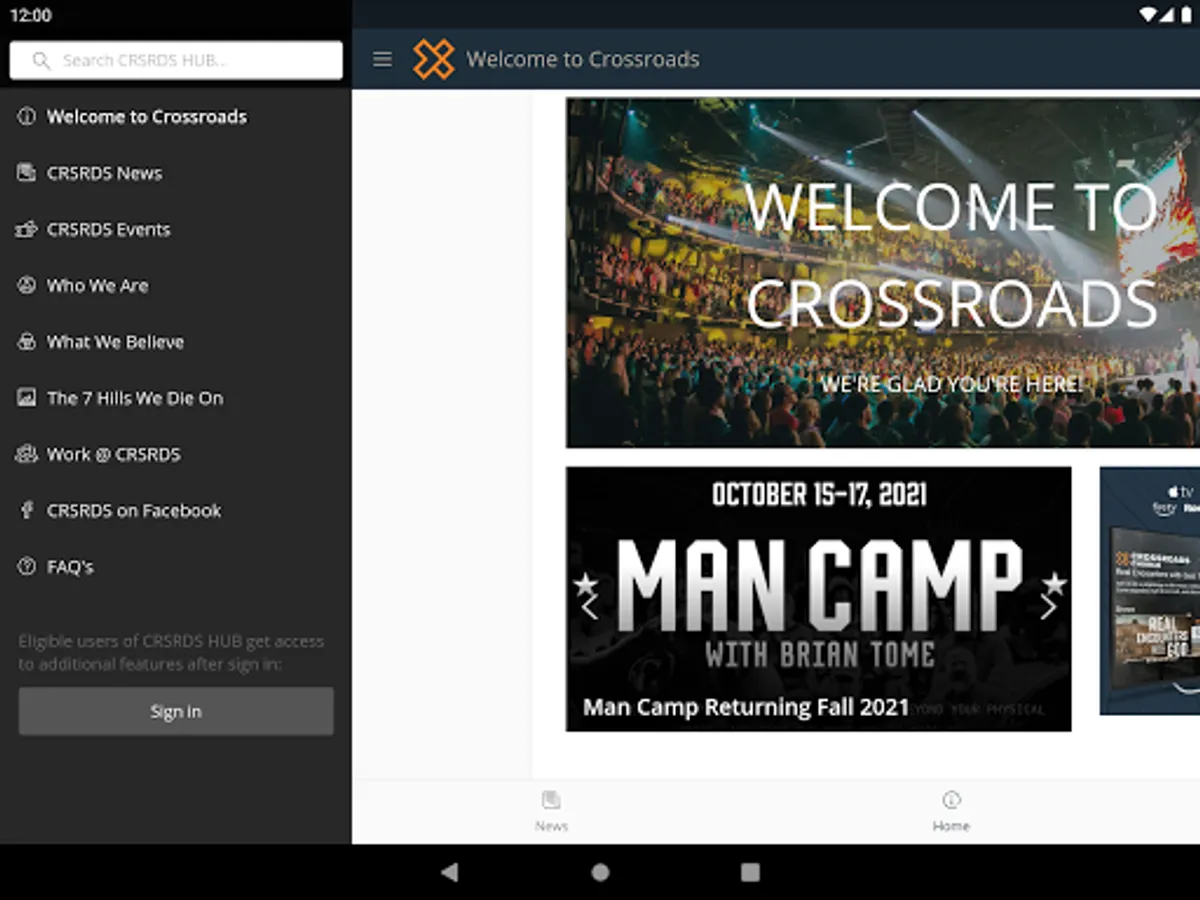The height and width of the screenshot is (900, 1200).
Task: Switch to the News tab label
Action: pyautogui.click(x=551, y=826)
